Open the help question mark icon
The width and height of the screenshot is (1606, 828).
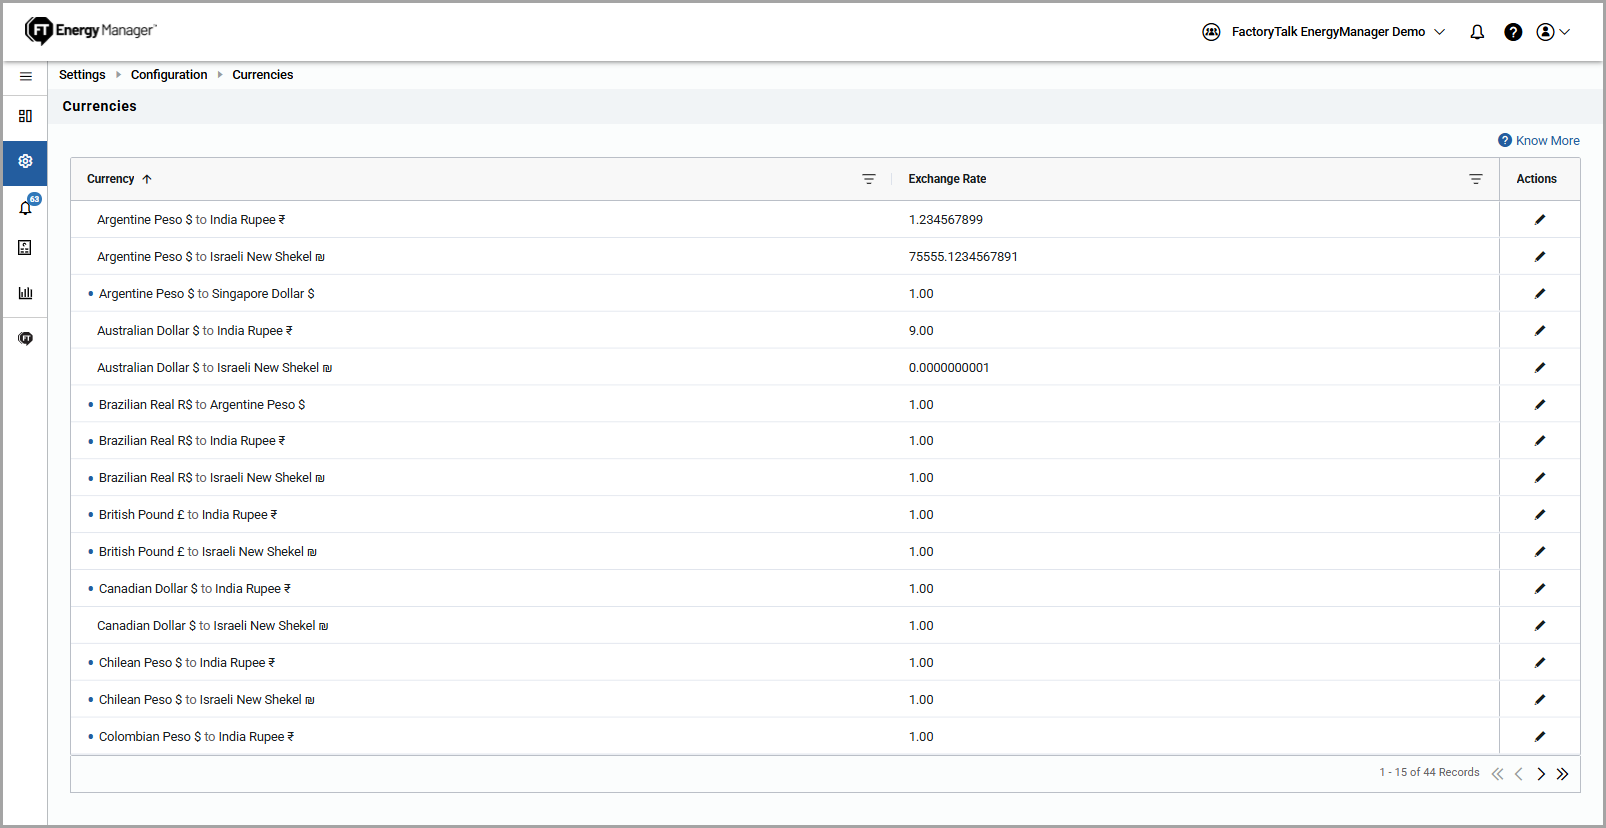click(1513, 32)
